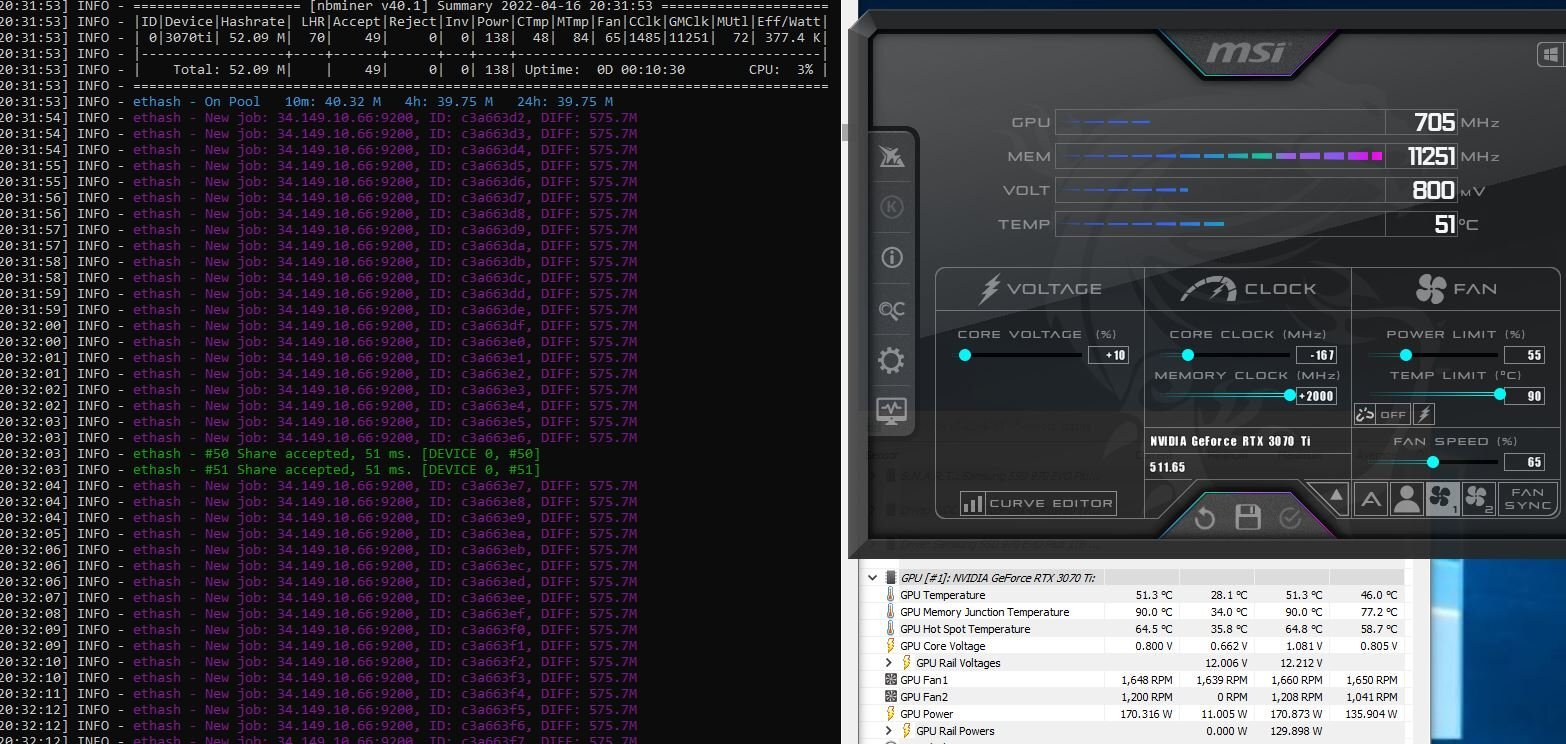Screen dimensions: 1566x744
Task: Collapse the GPU [#1] RTX 3070 Ti tree node
Action: point(872,577)
